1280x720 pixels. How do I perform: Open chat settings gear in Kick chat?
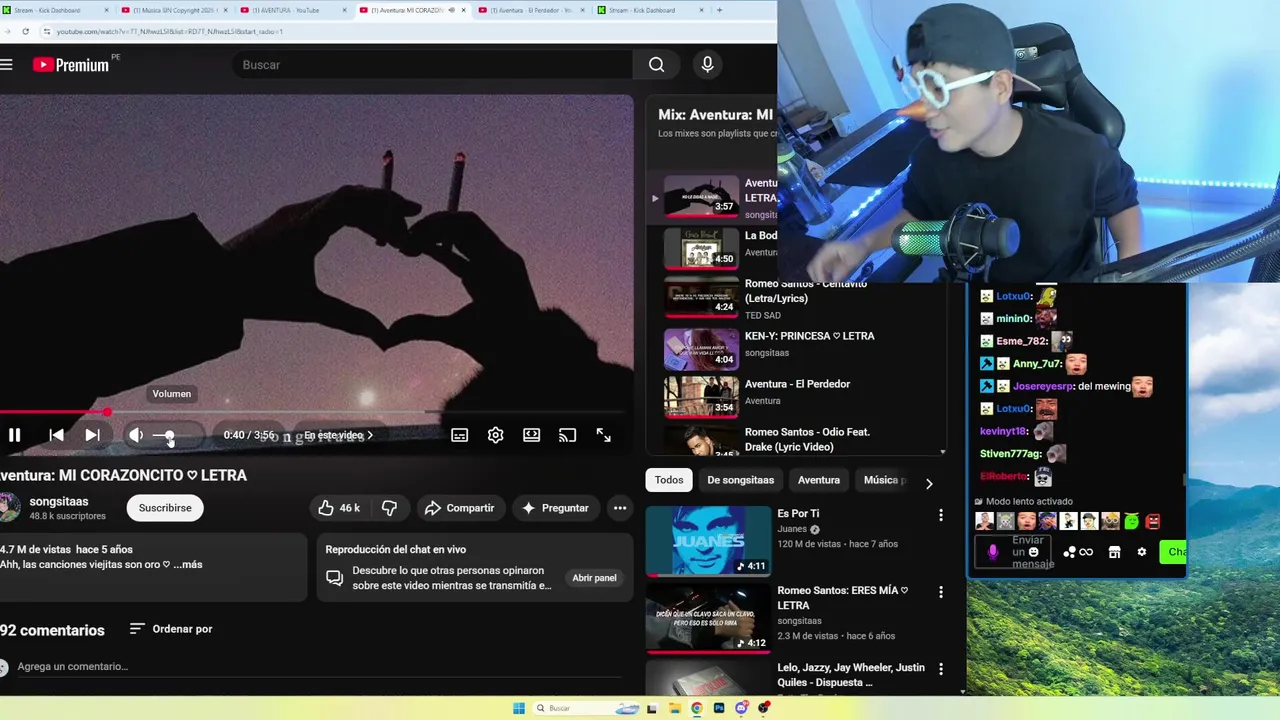(x=1142, y=552)
